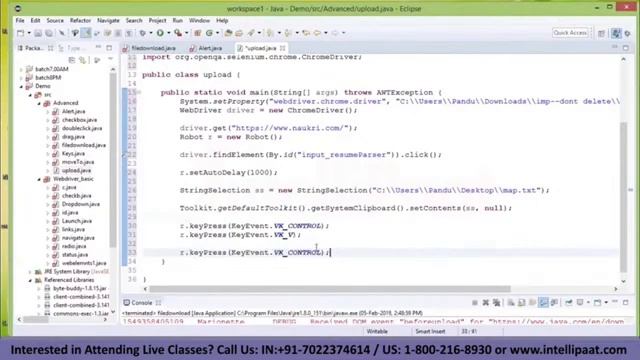The width and height of the screenshot is (640, 360).
Task: Minimize the Package Explorer view
Action: coord(98,48)
